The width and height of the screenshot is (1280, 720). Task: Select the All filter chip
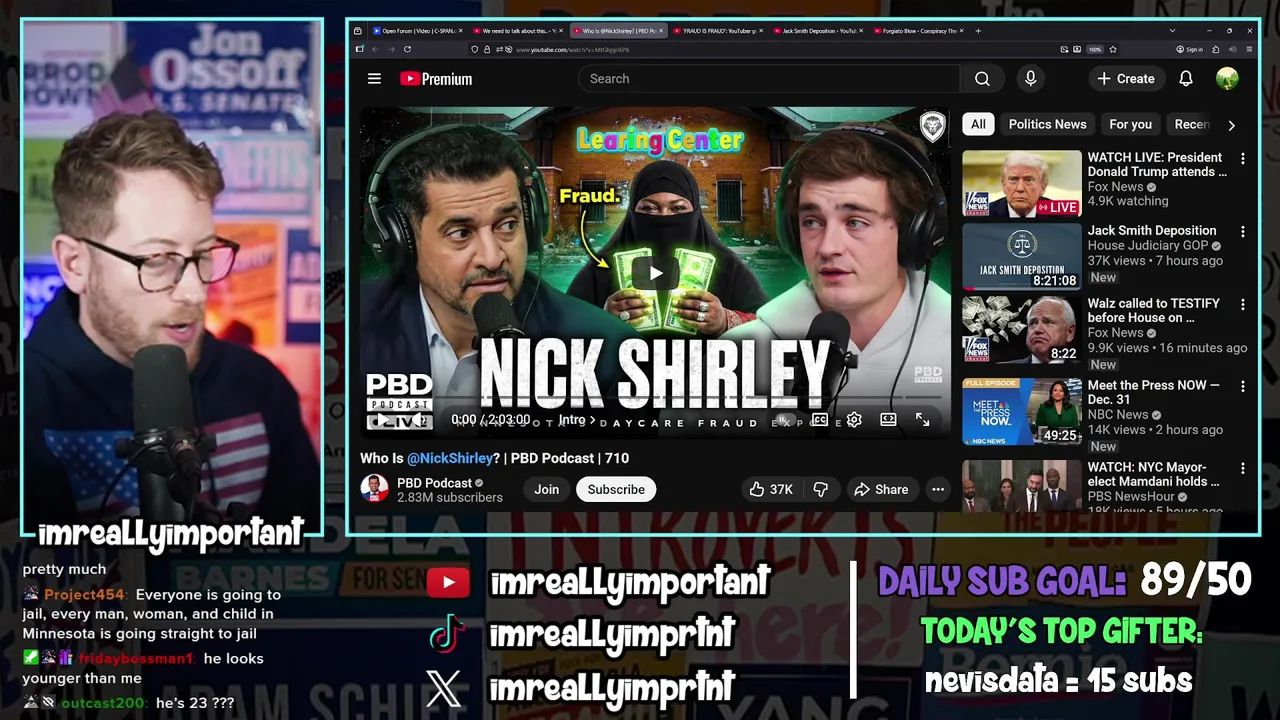[978, 124]
